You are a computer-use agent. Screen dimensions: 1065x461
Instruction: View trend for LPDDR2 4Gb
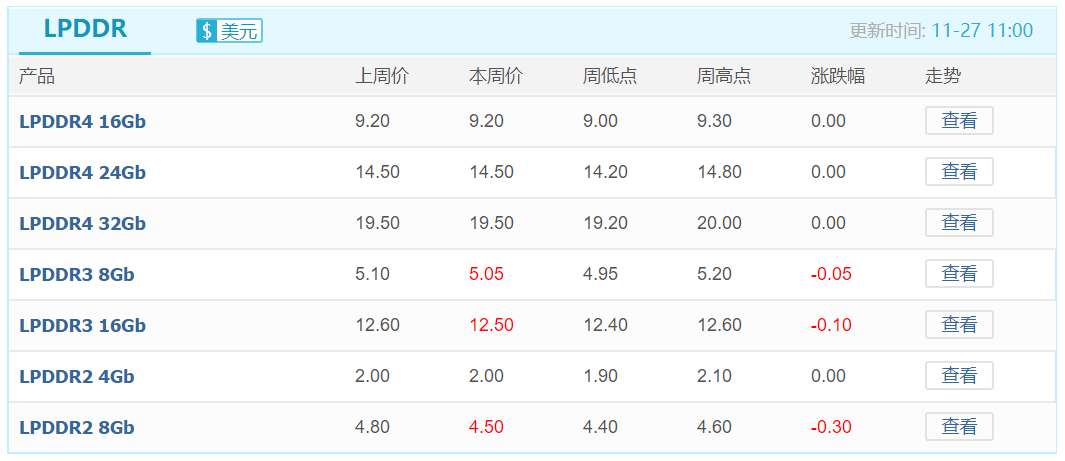tap(959, 375)
